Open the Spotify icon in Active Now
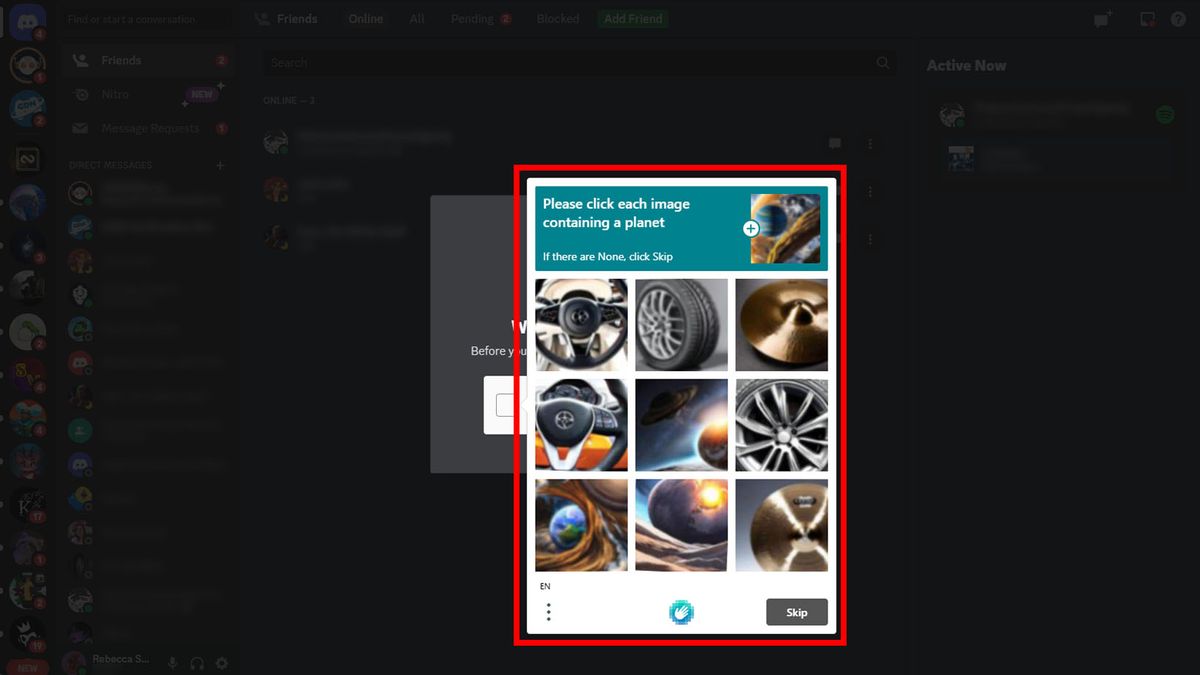Screen dimensions: 1200x675 click(x=1164, y=114)
